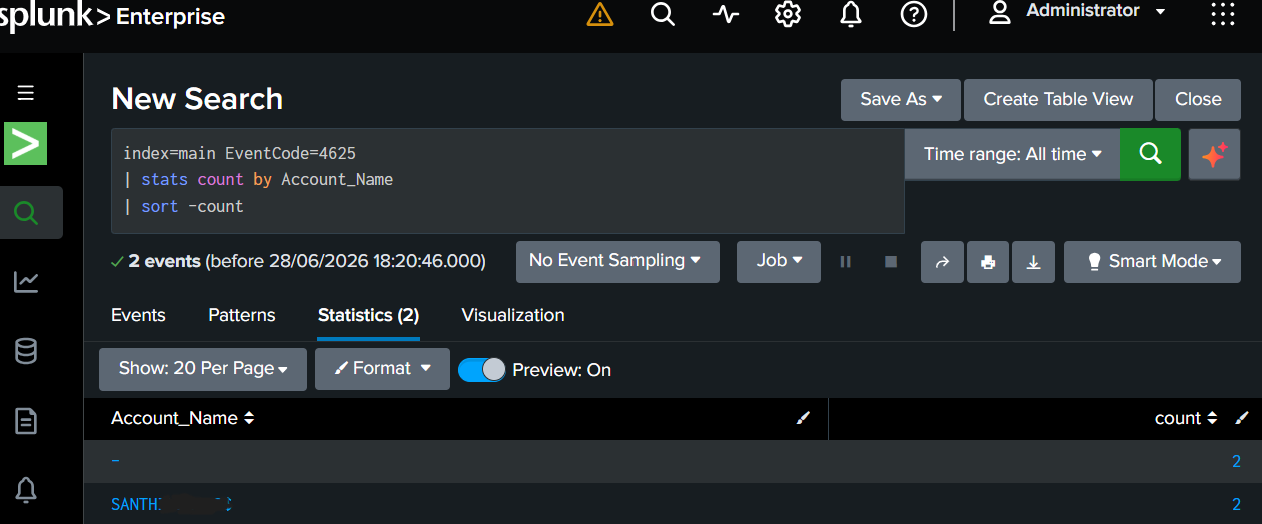Viewport: 1262px width, 524px height.
Task: Open the Time range: All time dropdown
Action: [1012, 154]
